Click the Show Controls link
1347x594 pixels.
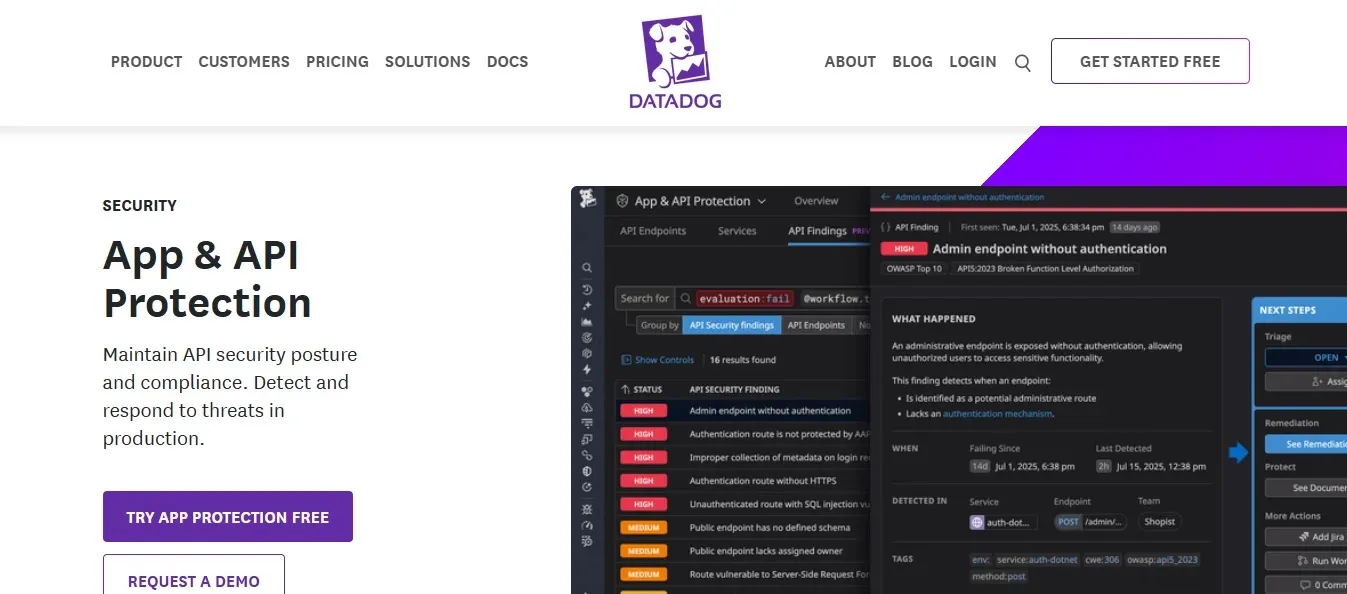coord(664,360)
